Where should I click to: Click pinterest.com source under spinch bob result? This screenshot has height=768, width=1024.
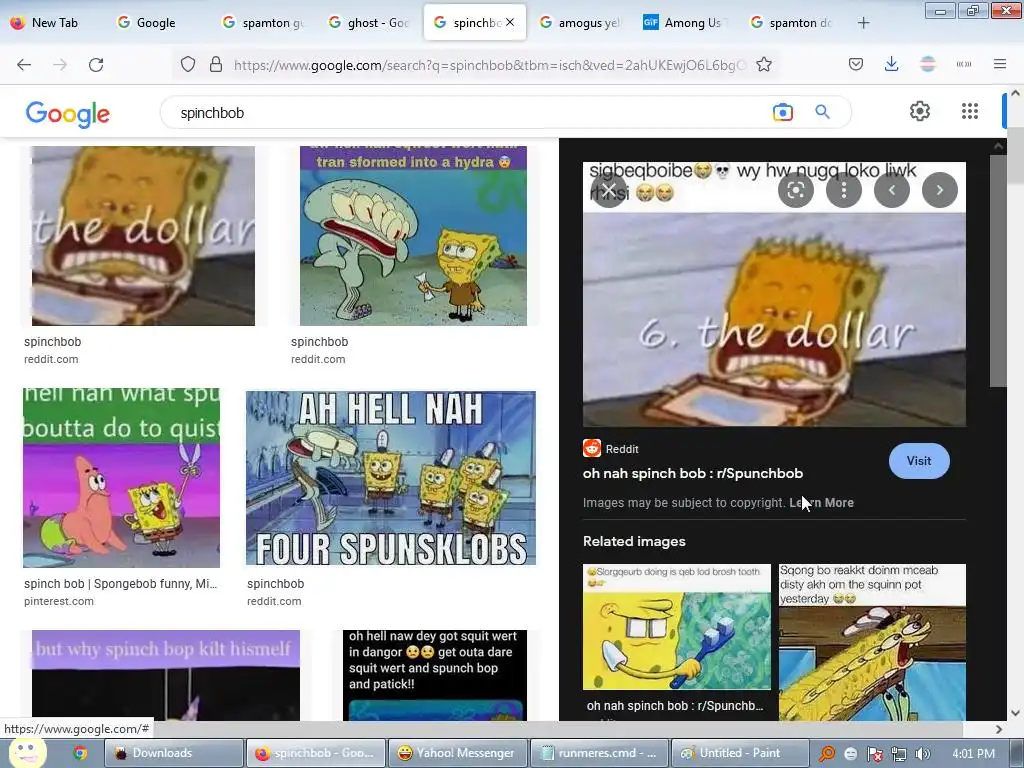tap(59, 601)
